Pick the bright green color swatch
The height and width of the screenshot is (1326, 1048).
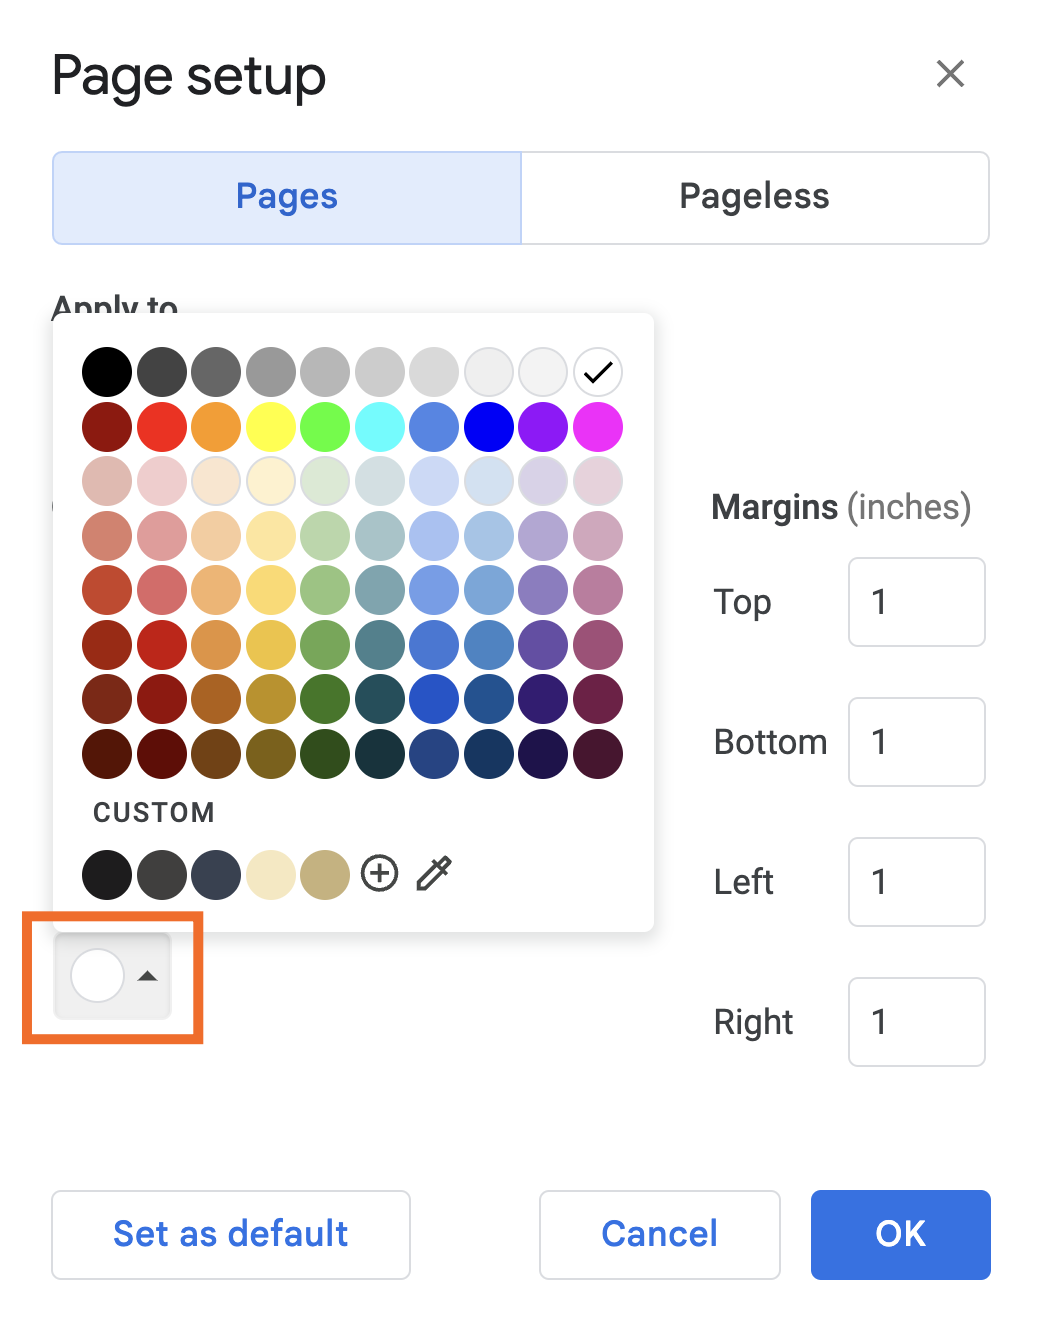(325, 426)
